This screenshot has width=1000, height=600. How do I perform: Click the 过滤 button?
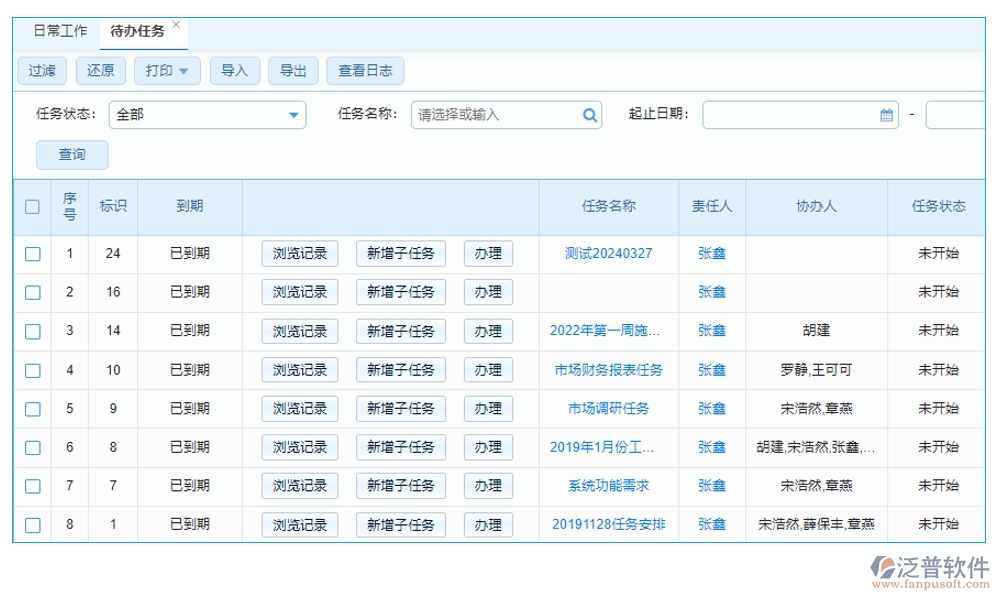(41, 70)
